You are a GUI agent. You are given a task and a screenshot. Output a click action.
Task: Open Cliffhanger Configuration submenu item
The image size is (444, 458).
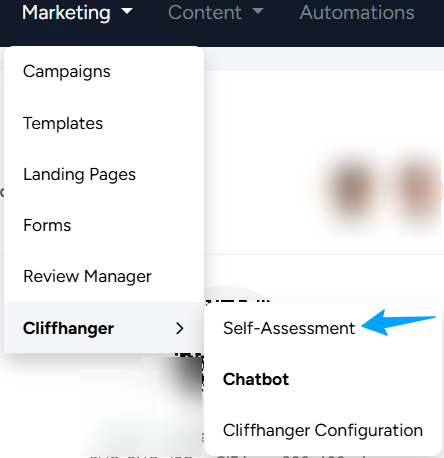tap(323, 430)
